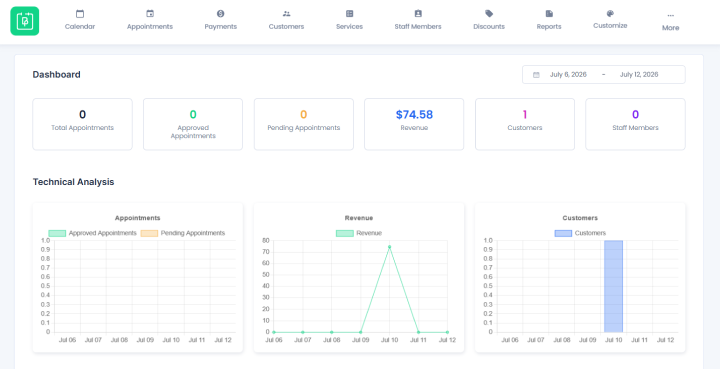Click the Jul 10 revenue peak point
The image size is (720, 369).
389,247
